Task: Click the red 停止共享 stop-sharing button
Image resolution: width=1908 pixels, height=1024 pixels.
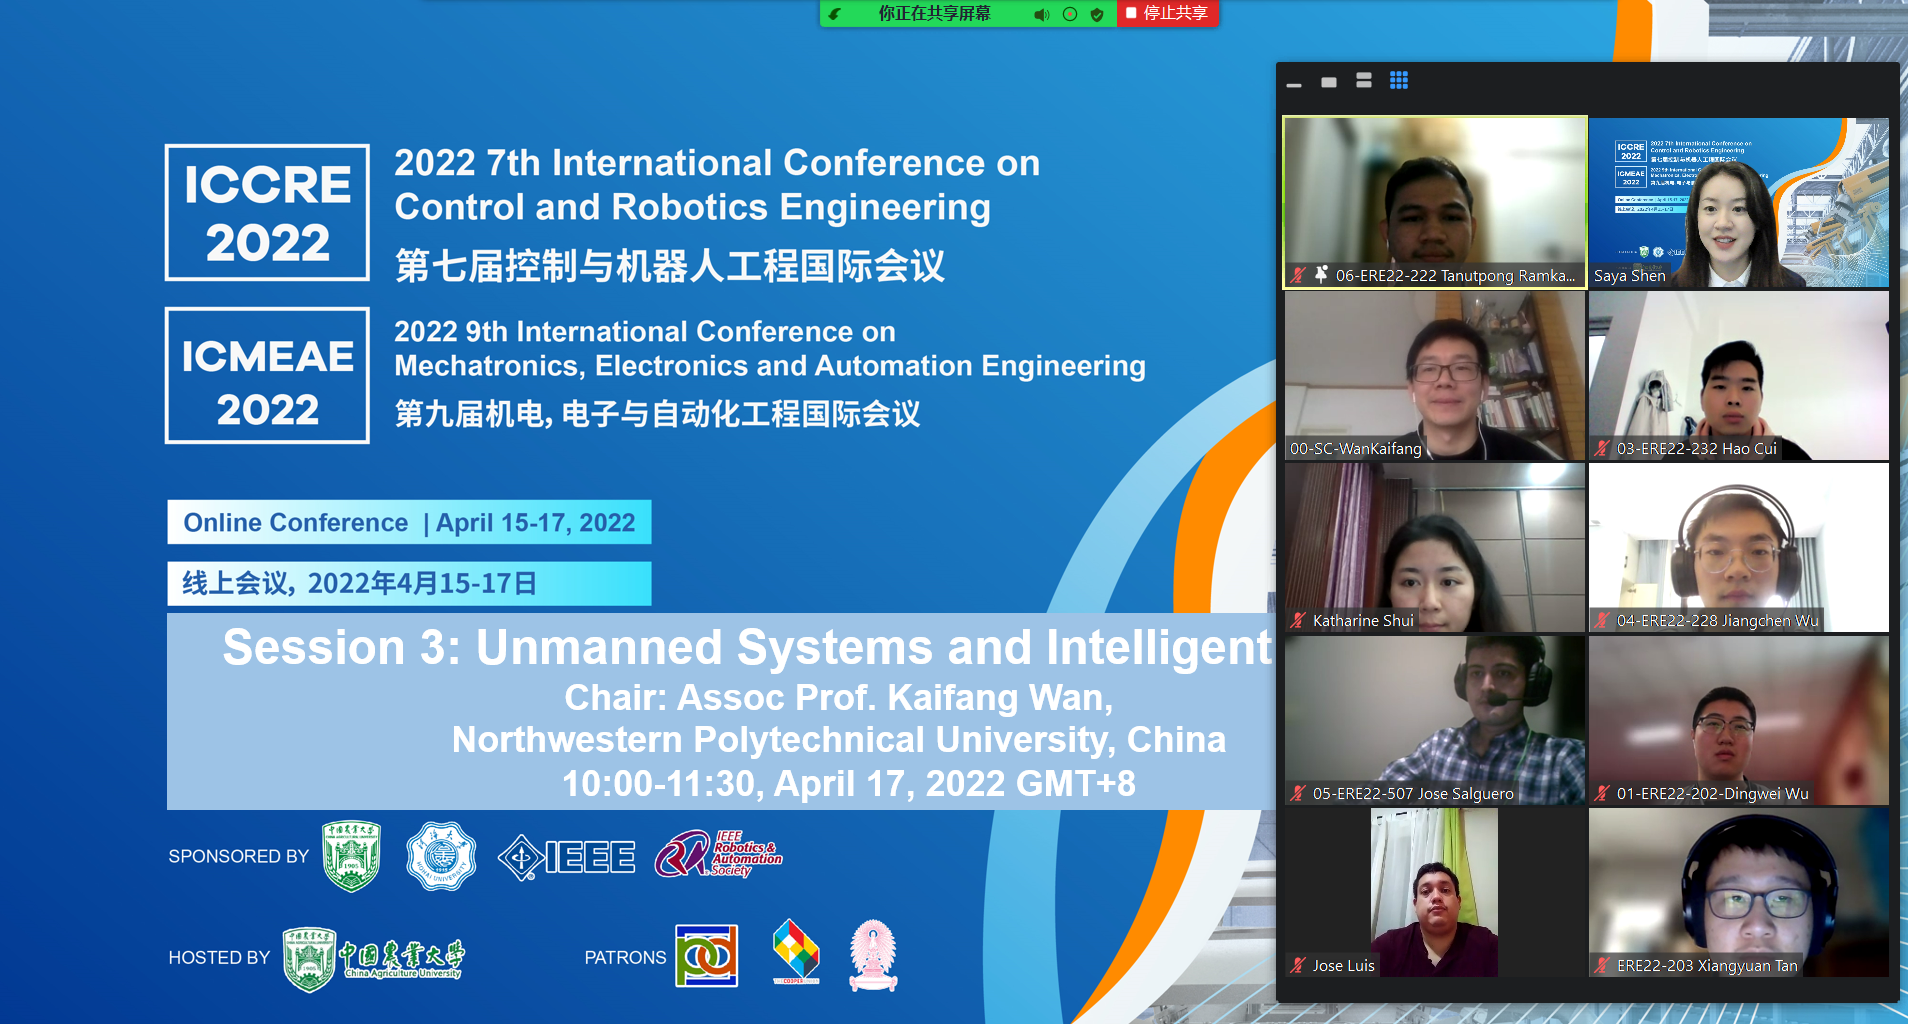Action: [1167, 13]
